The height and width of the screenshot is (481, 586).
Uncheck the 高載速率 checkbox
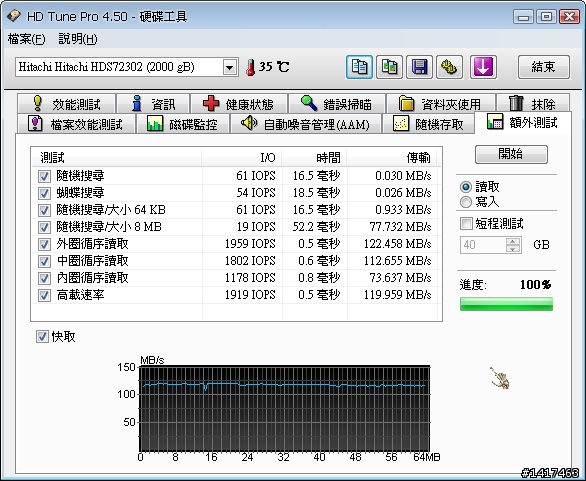coord(44,295)
